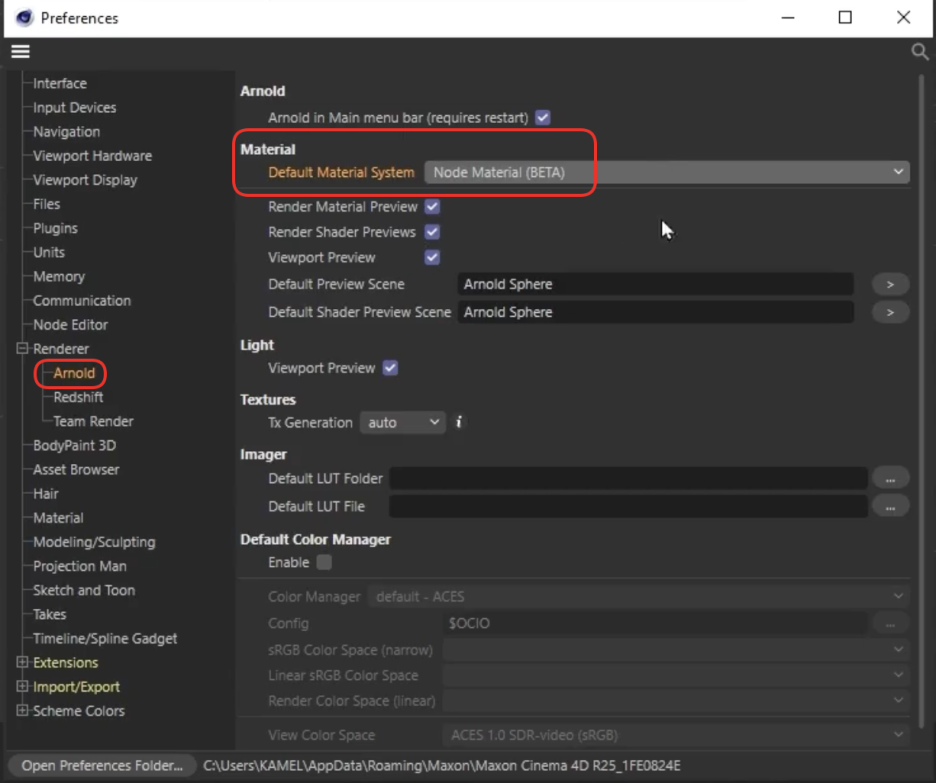Open the Tx Generation auto dropdown

[x=403, y=423]
